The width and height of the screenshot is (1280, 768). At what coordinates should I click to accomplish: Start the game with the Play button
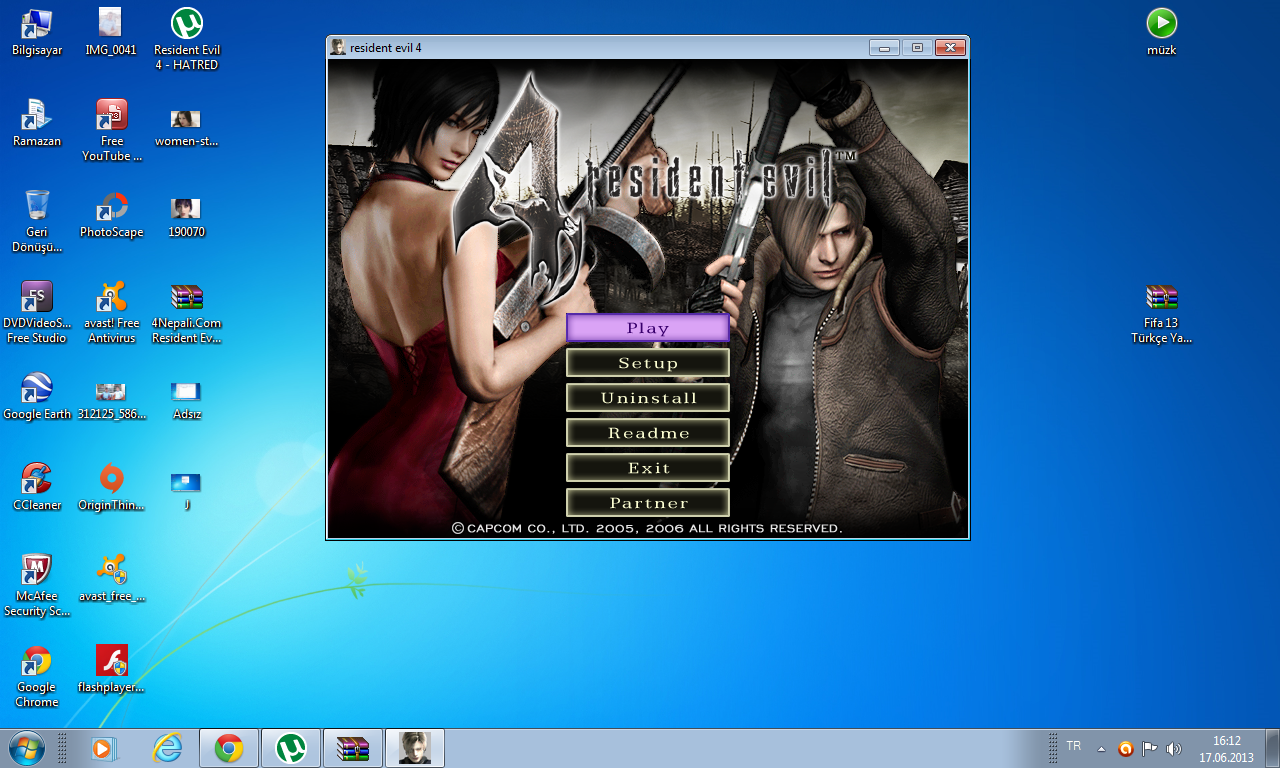pos(648,328)
